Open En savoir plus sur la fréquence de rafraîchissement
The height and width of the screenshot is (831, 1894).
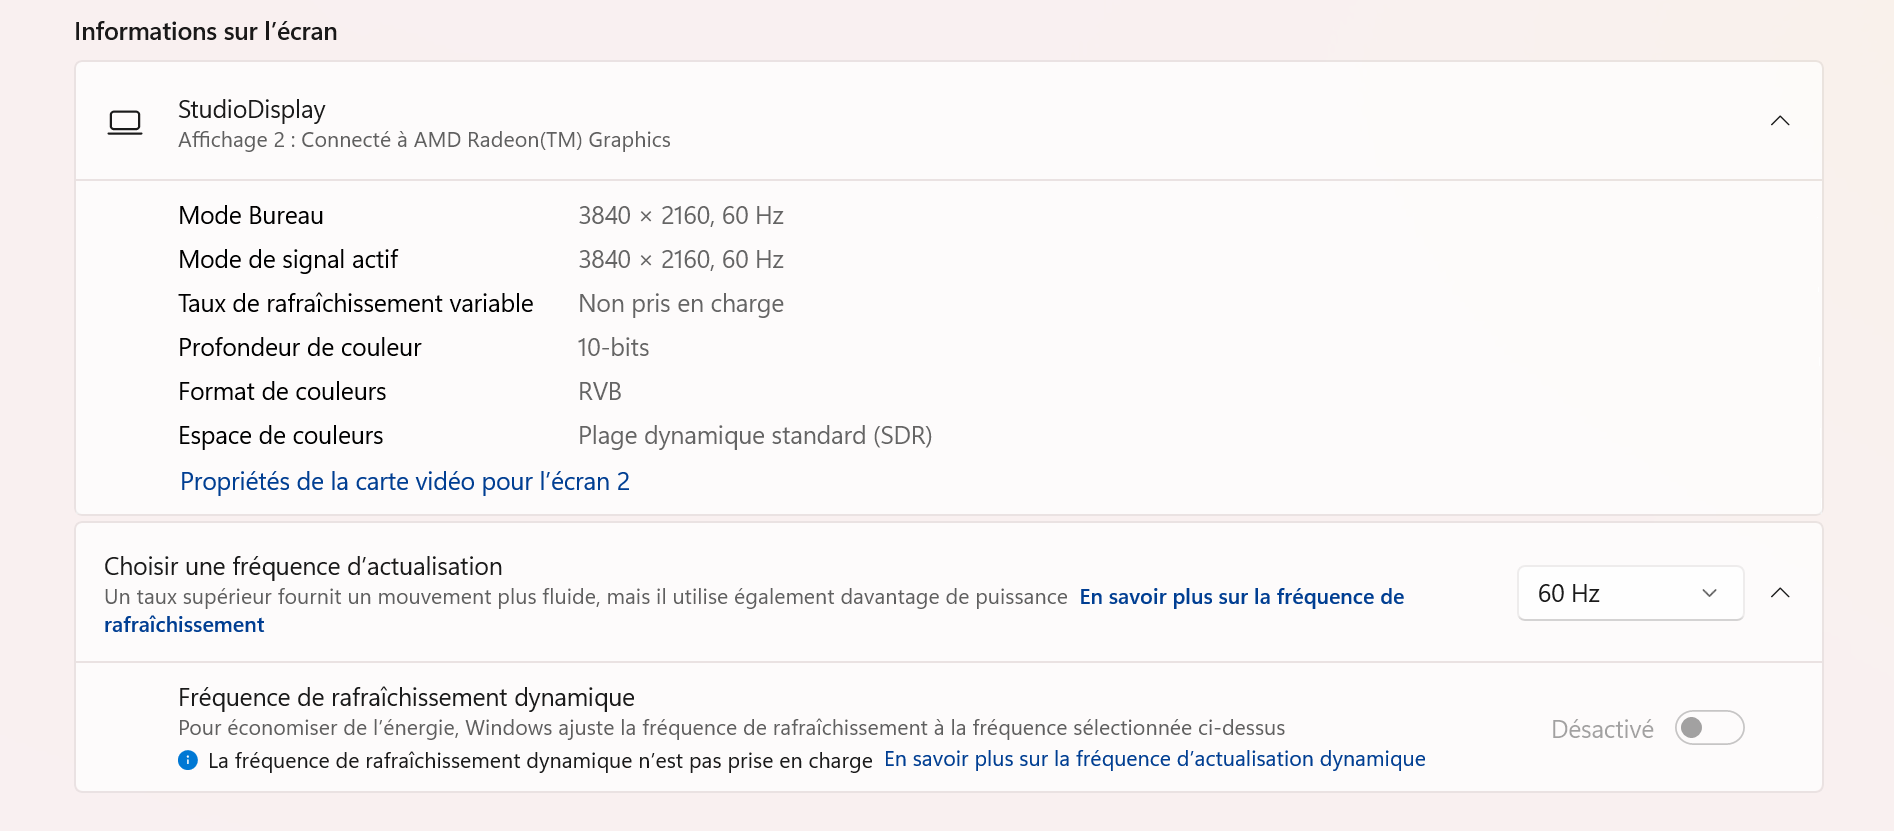pyautogui.click(x=754, y=610)
